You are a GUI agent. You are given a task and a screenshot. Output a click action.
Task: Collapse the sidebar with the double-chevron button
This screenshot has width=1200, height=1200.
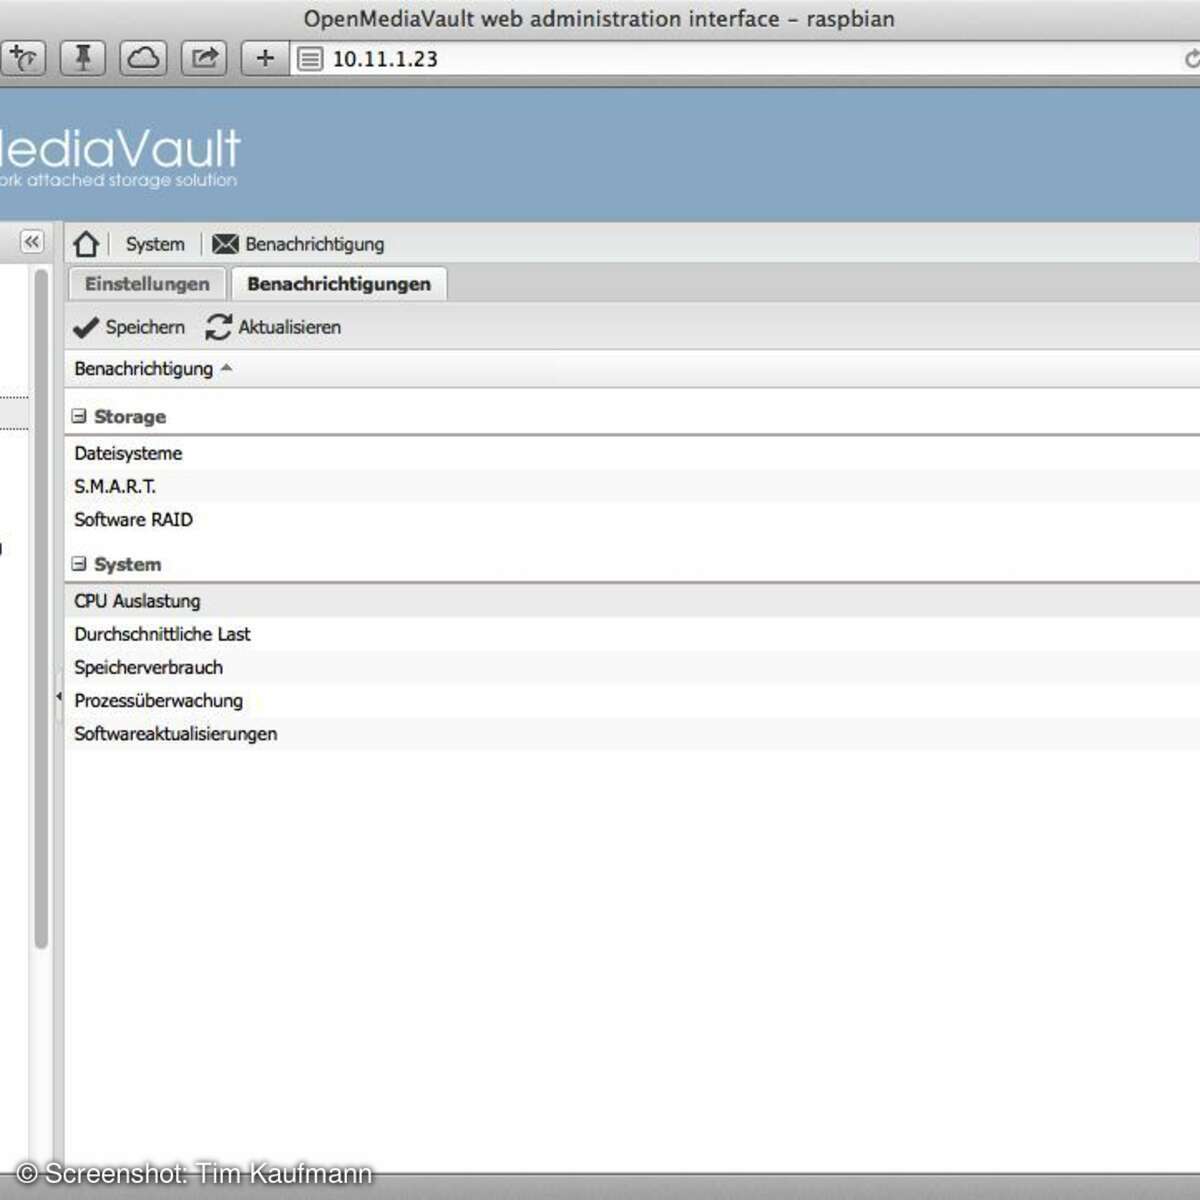click(32, 242)
